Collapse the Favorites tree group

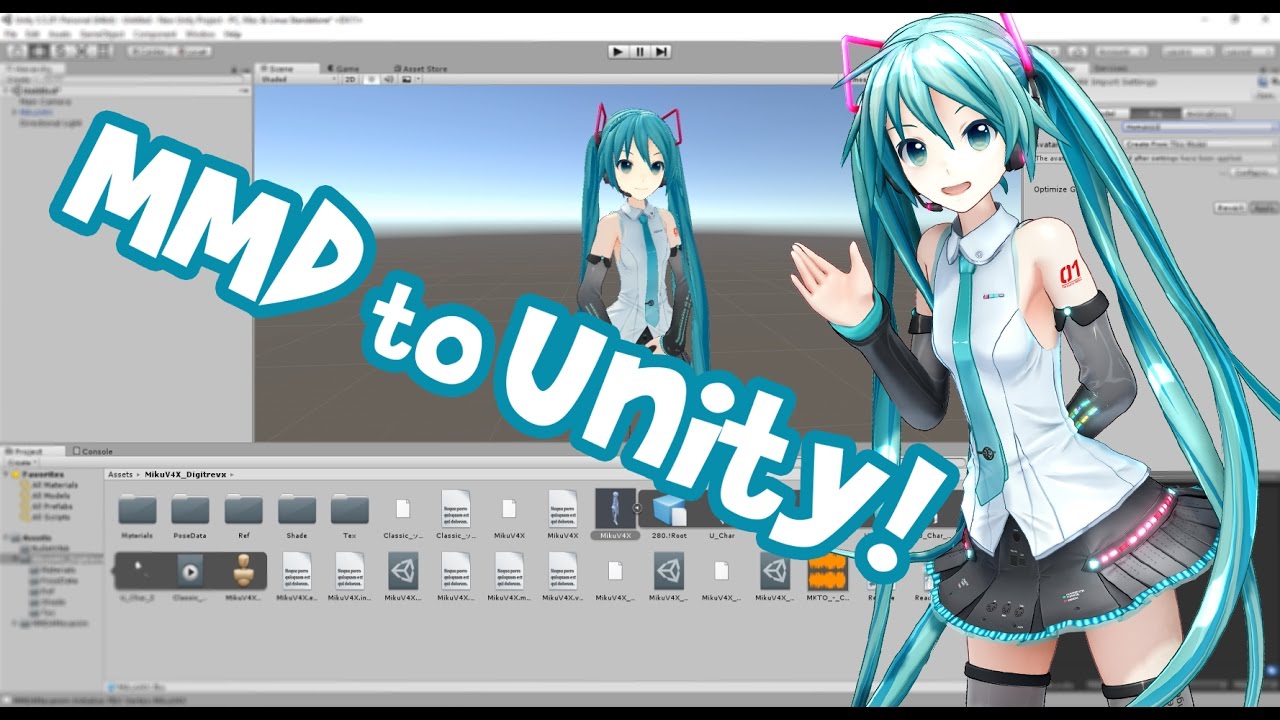(8, 474)
